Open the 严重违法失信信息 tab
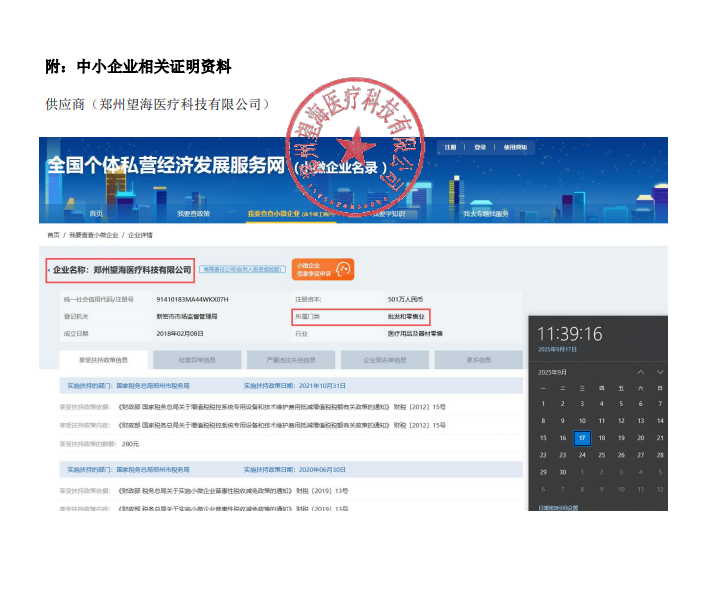 tap(290, 360)
